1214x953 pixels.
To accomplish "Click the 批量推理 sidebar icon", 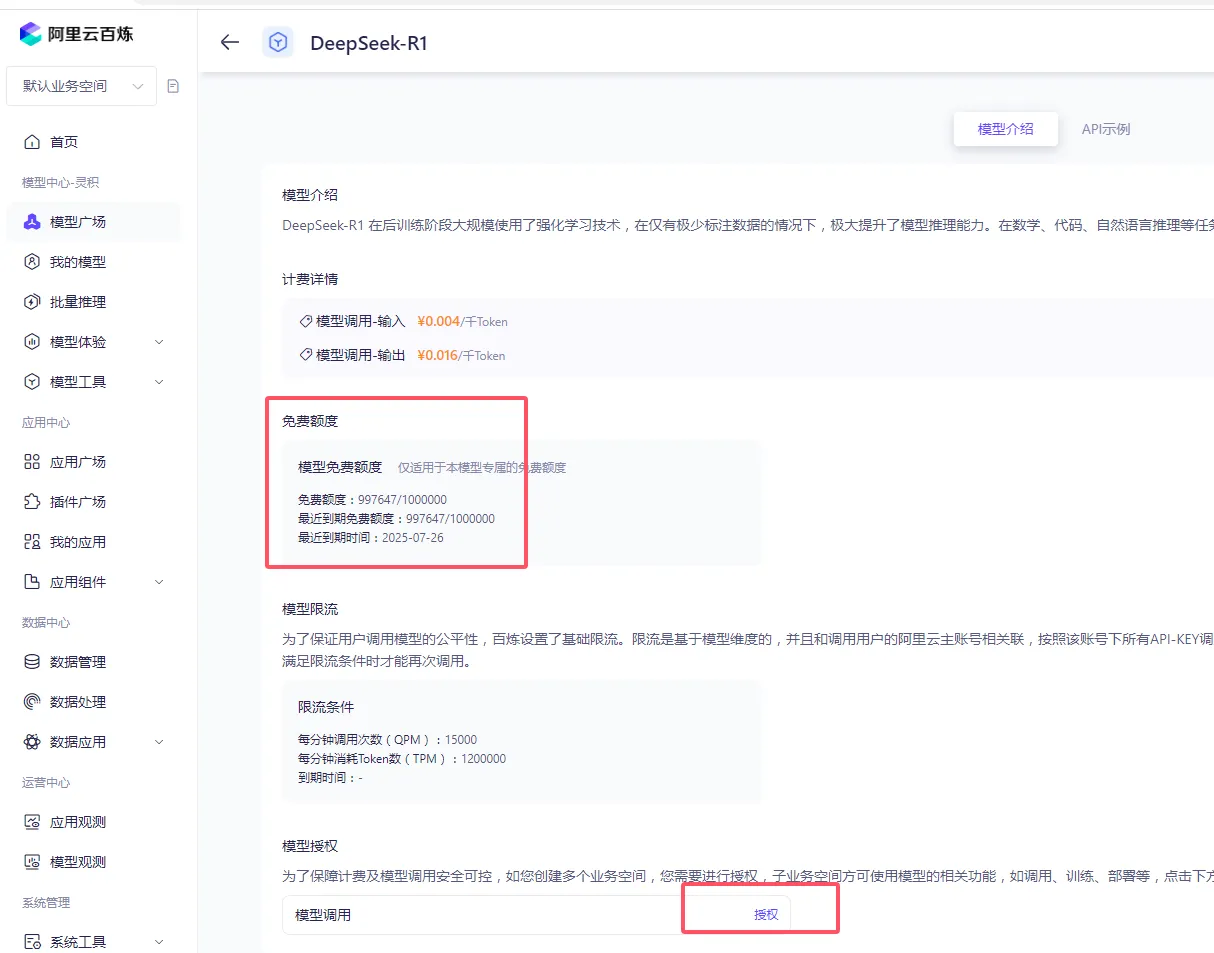I will tap(32, 302).
